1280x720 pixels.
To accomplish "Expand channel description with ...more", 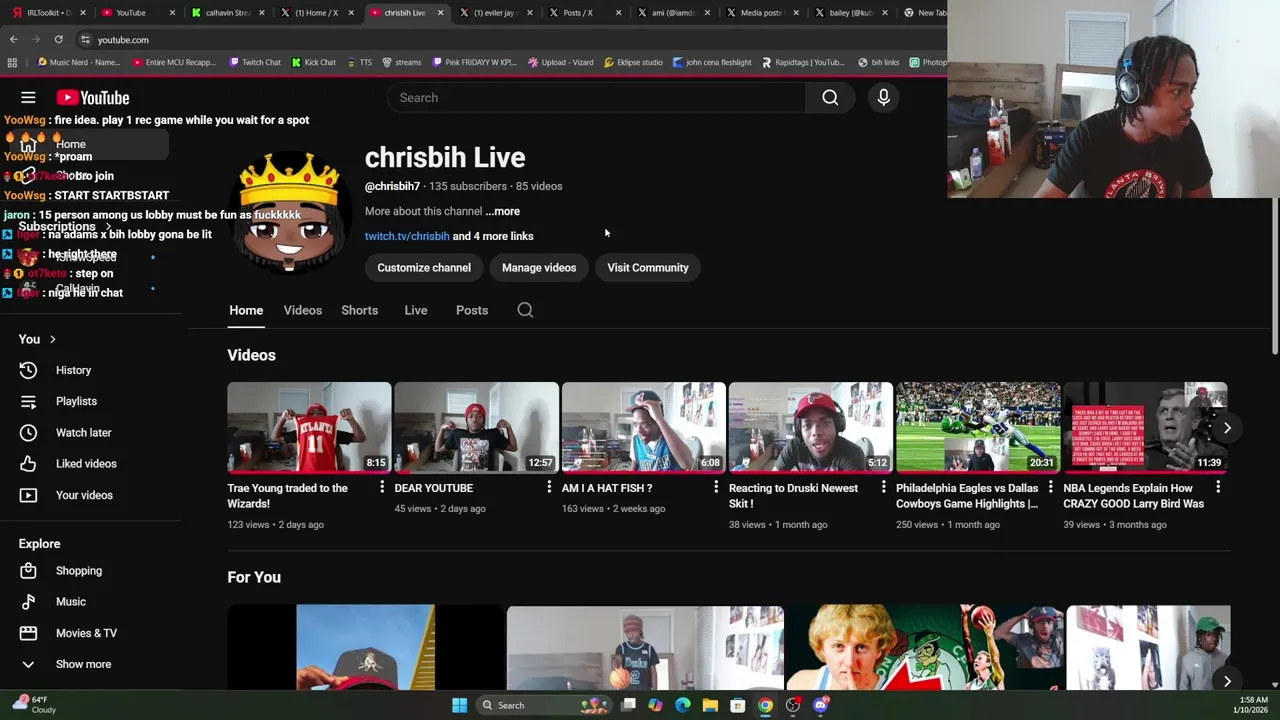I will [503, 211].
